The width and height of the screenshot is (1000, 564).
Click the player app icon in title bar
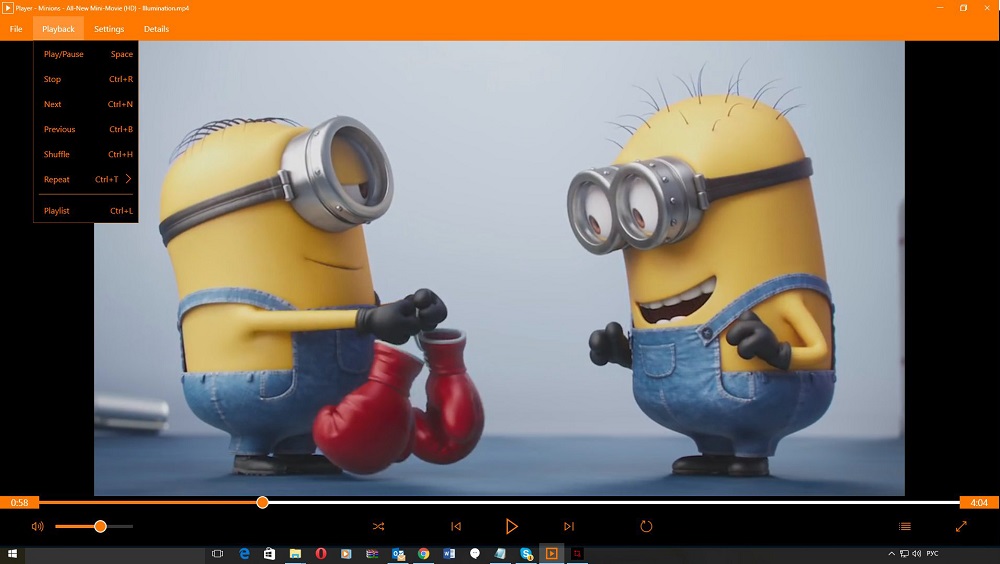(x=8, y=8)
